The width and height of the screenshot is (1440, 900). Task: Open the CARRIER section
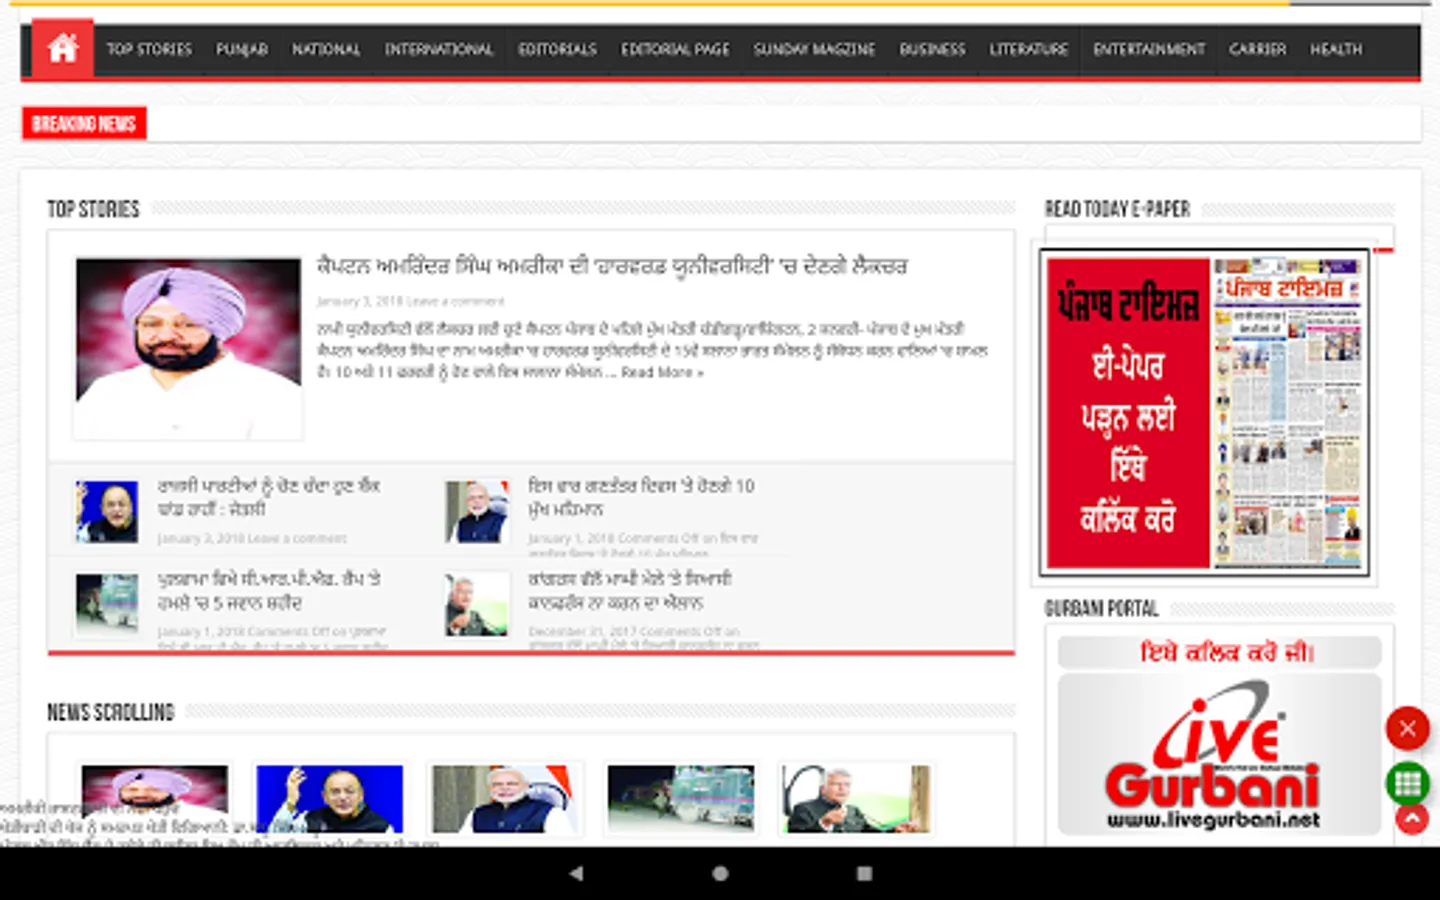[1257, 49]
